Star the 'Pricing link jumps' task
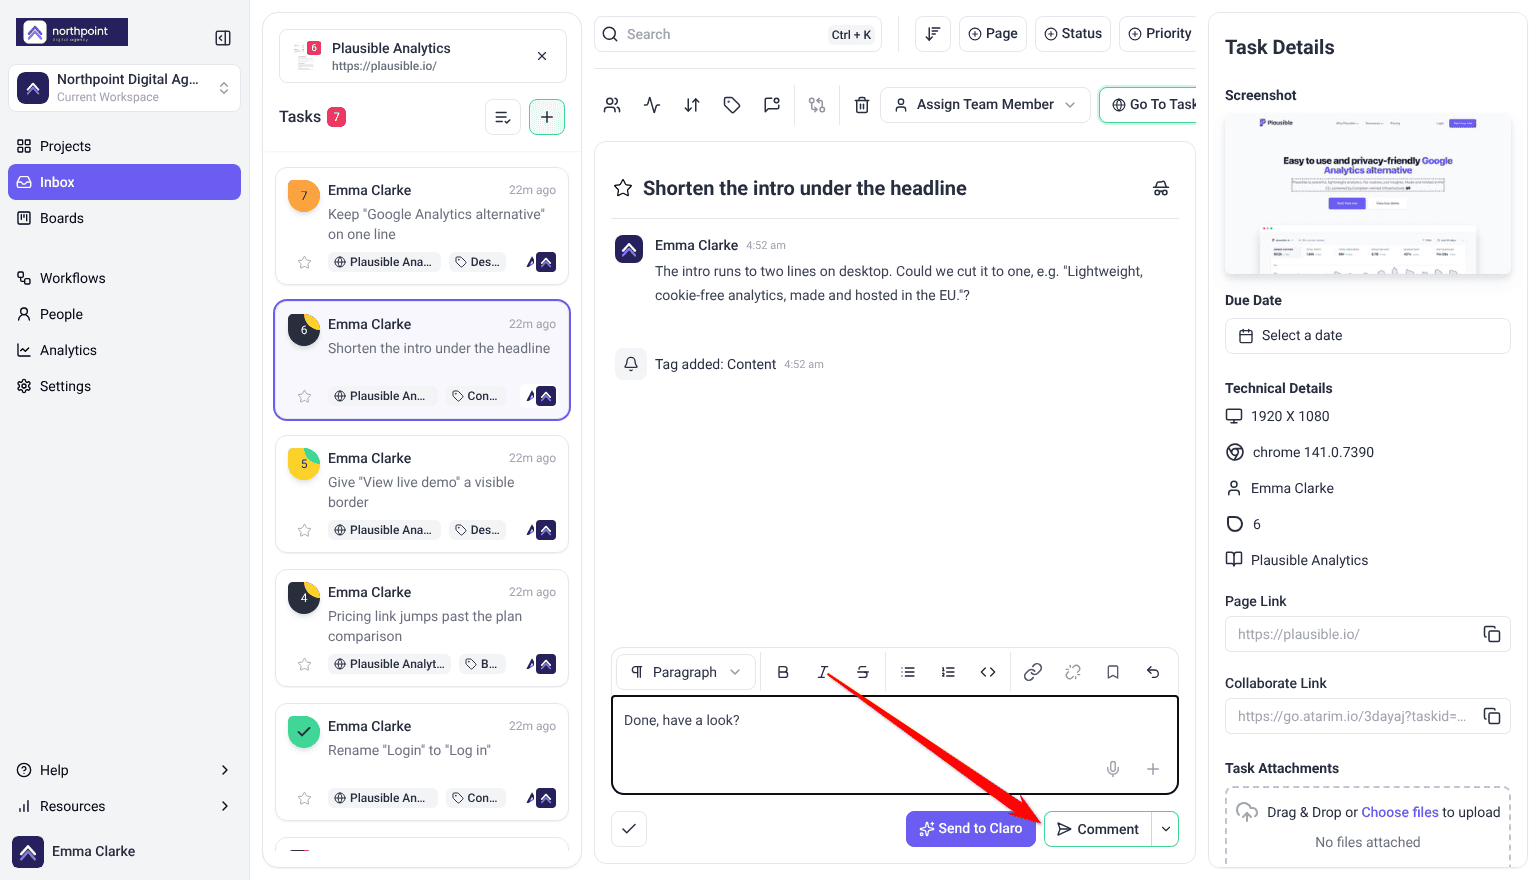The image size is (1540, 880). [x=304, y=664]
